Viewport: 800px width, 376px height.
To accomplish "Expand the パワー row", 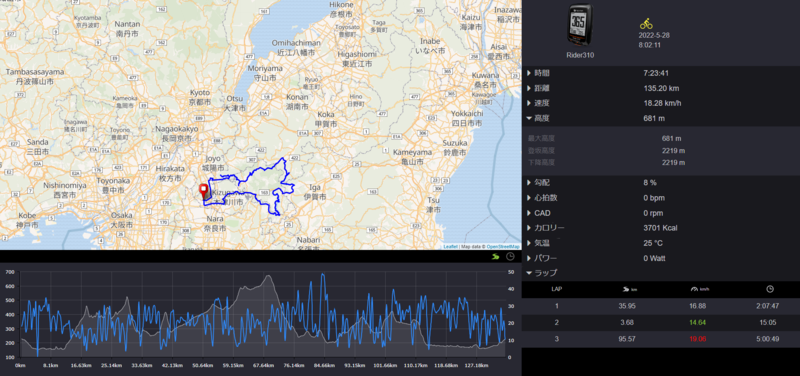I will click(530, 258).
